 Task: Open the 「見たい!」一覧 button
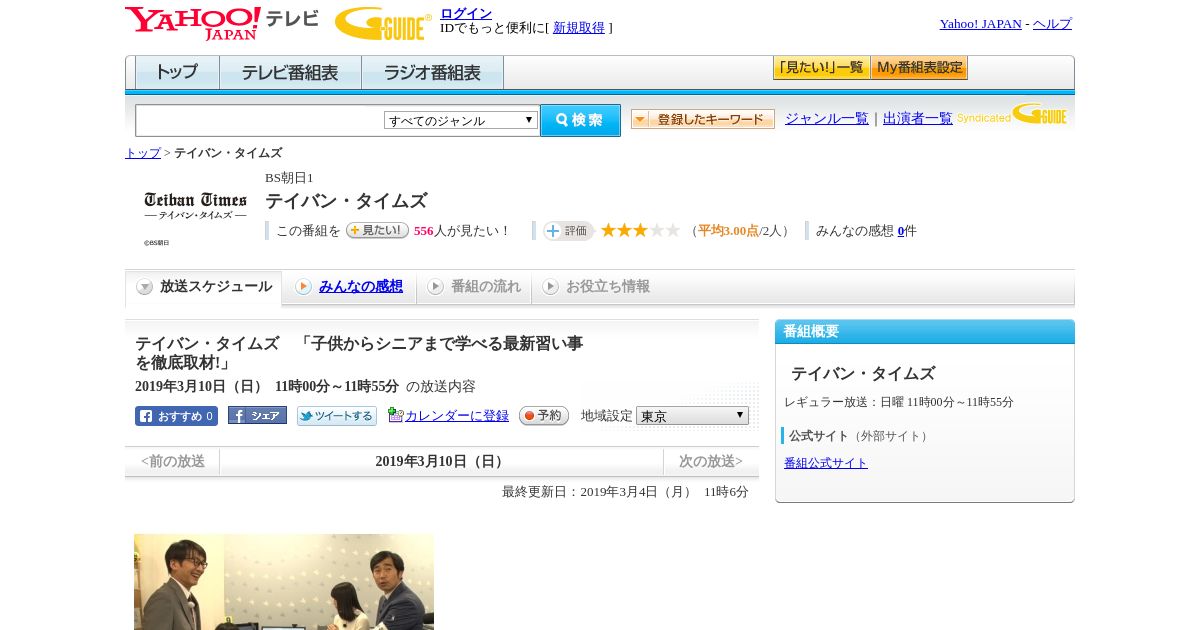pos(821,68)
